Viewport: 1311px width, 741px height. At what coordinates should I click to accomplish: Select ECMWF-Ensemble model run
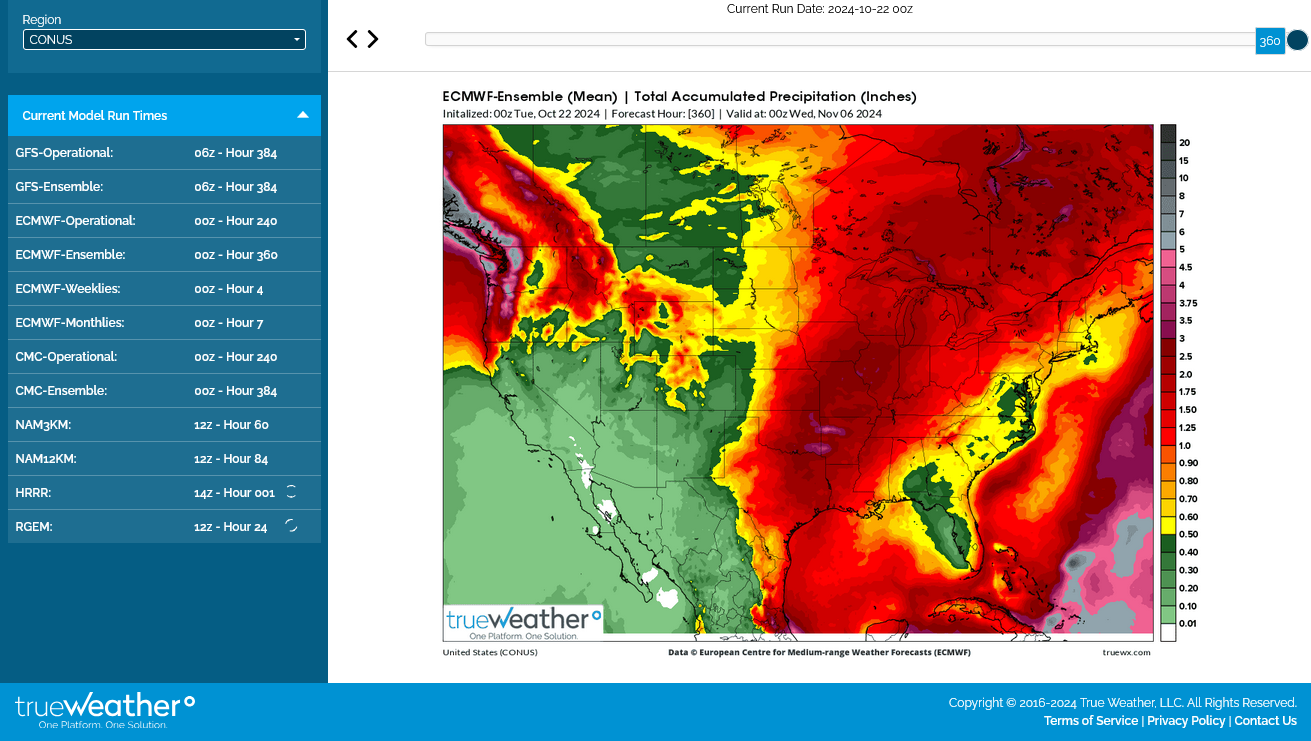pyautogui.click(x=164, y=255)
